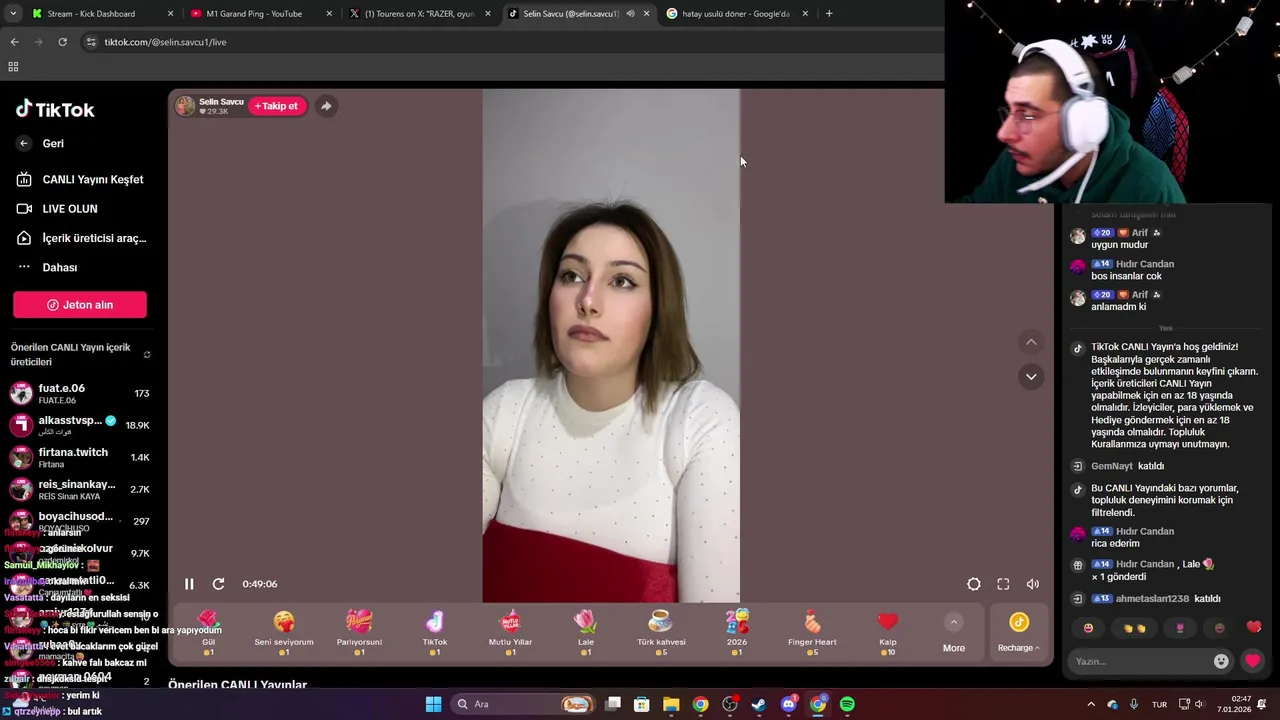Open the Dahası more menu
Viewport: 1280px width, 720px height.
[x=48, y=267]
